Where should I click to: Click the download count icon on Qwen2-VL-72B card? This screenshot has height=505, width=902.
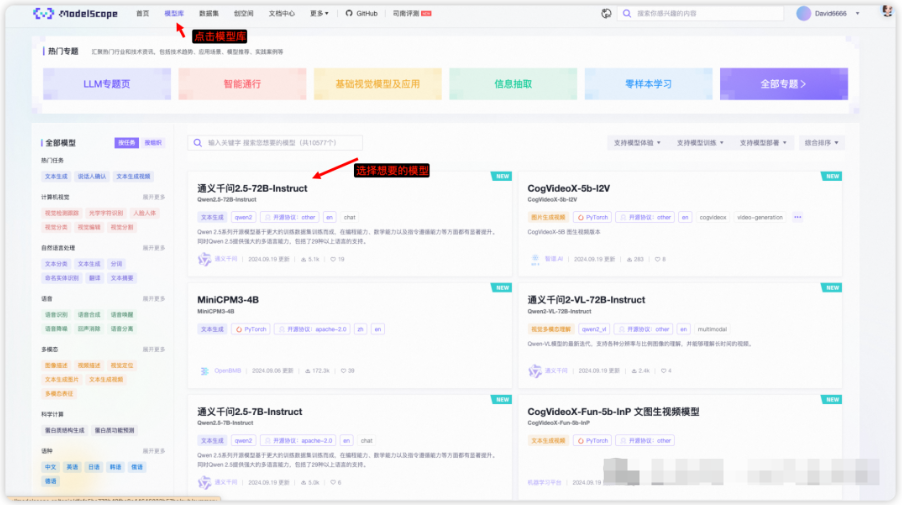point(634,371)
